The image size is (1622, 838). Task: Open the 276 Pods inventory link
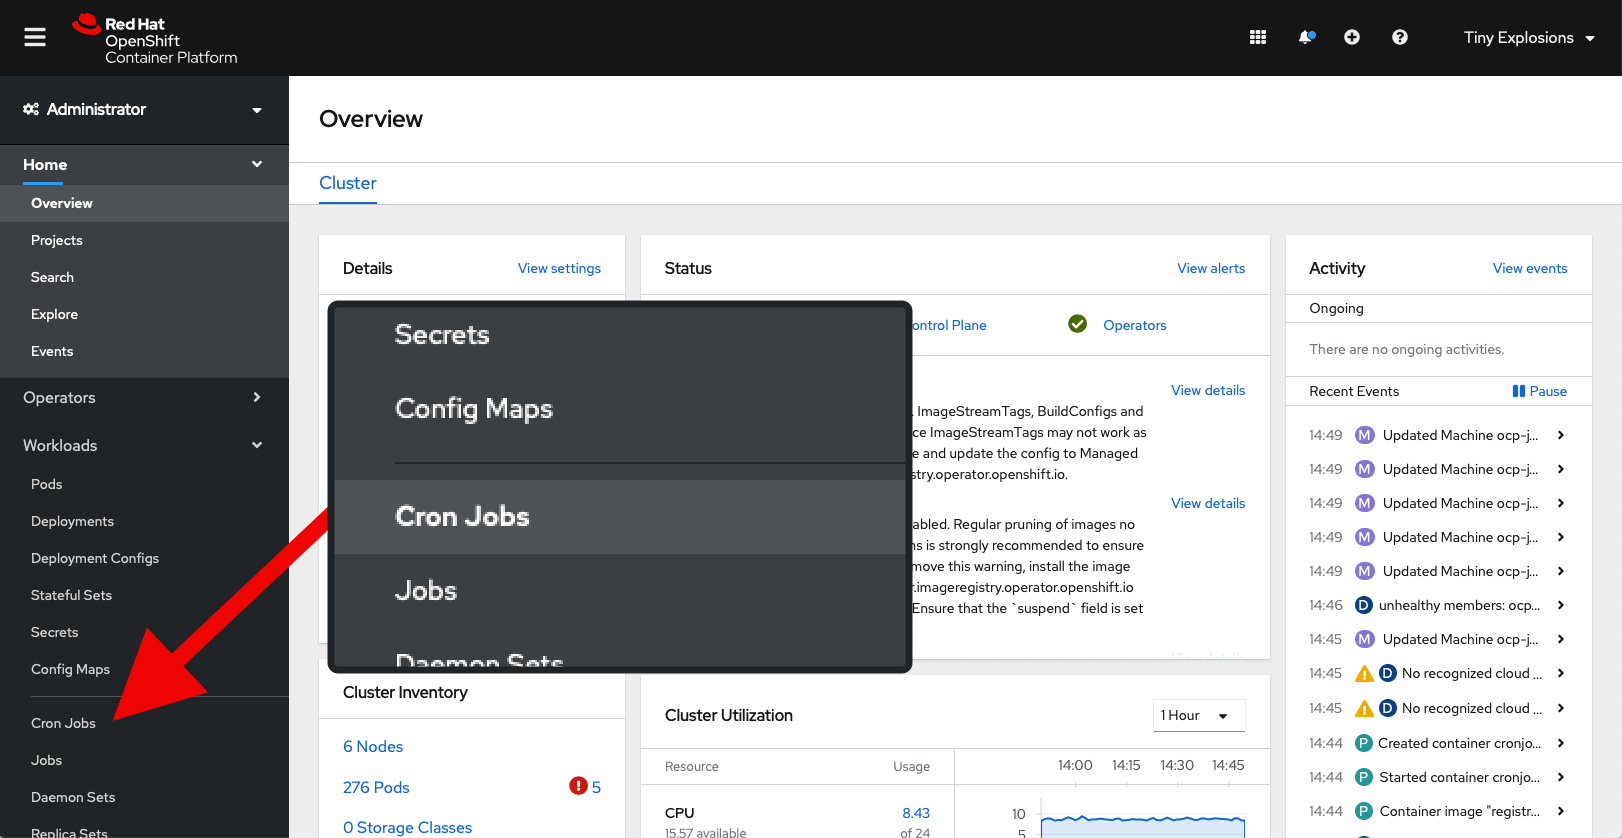(x=376, y=788)
